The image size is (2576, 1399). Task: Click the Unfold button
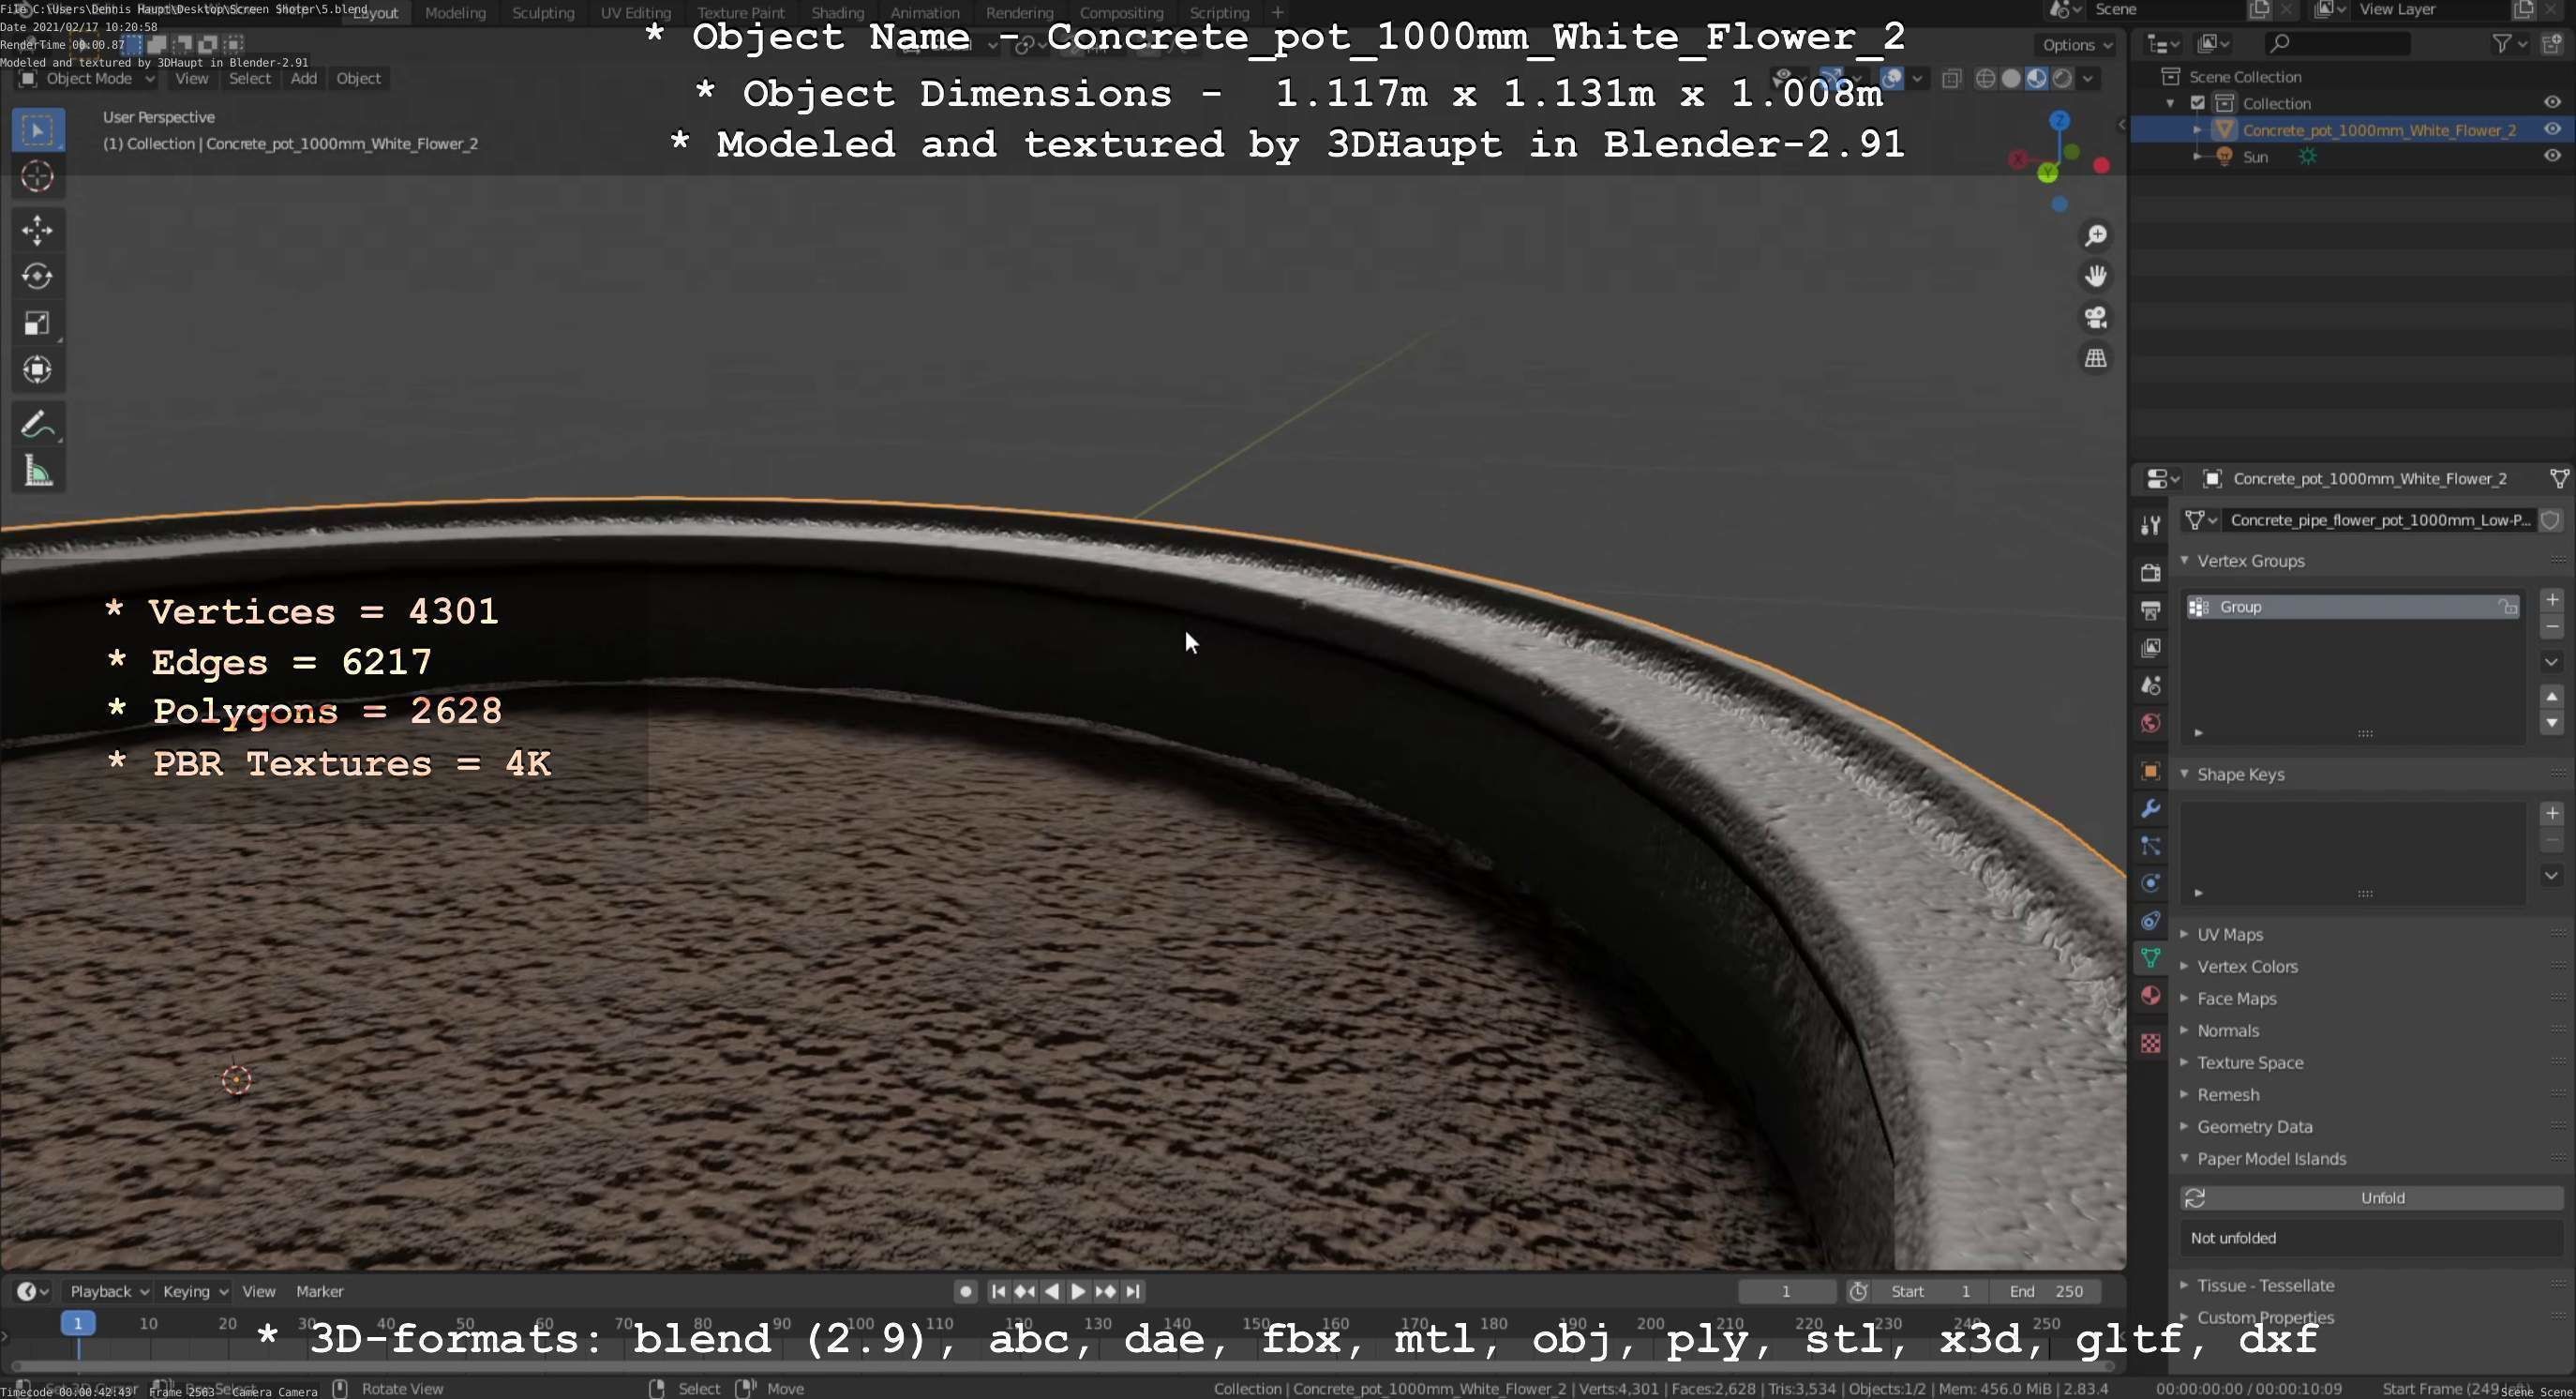[2372, 1198]
